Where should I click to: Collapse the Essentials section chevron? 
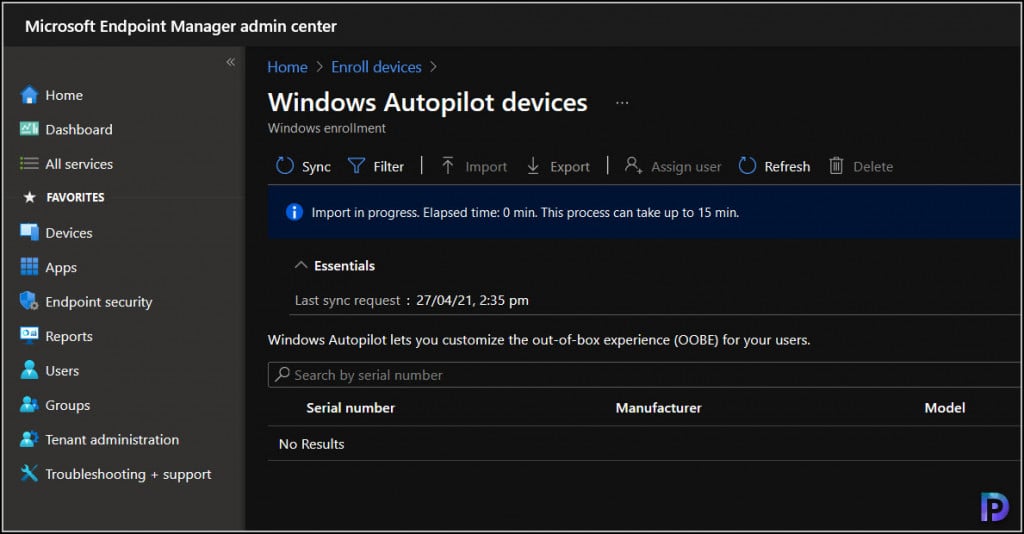click(301, 265)
